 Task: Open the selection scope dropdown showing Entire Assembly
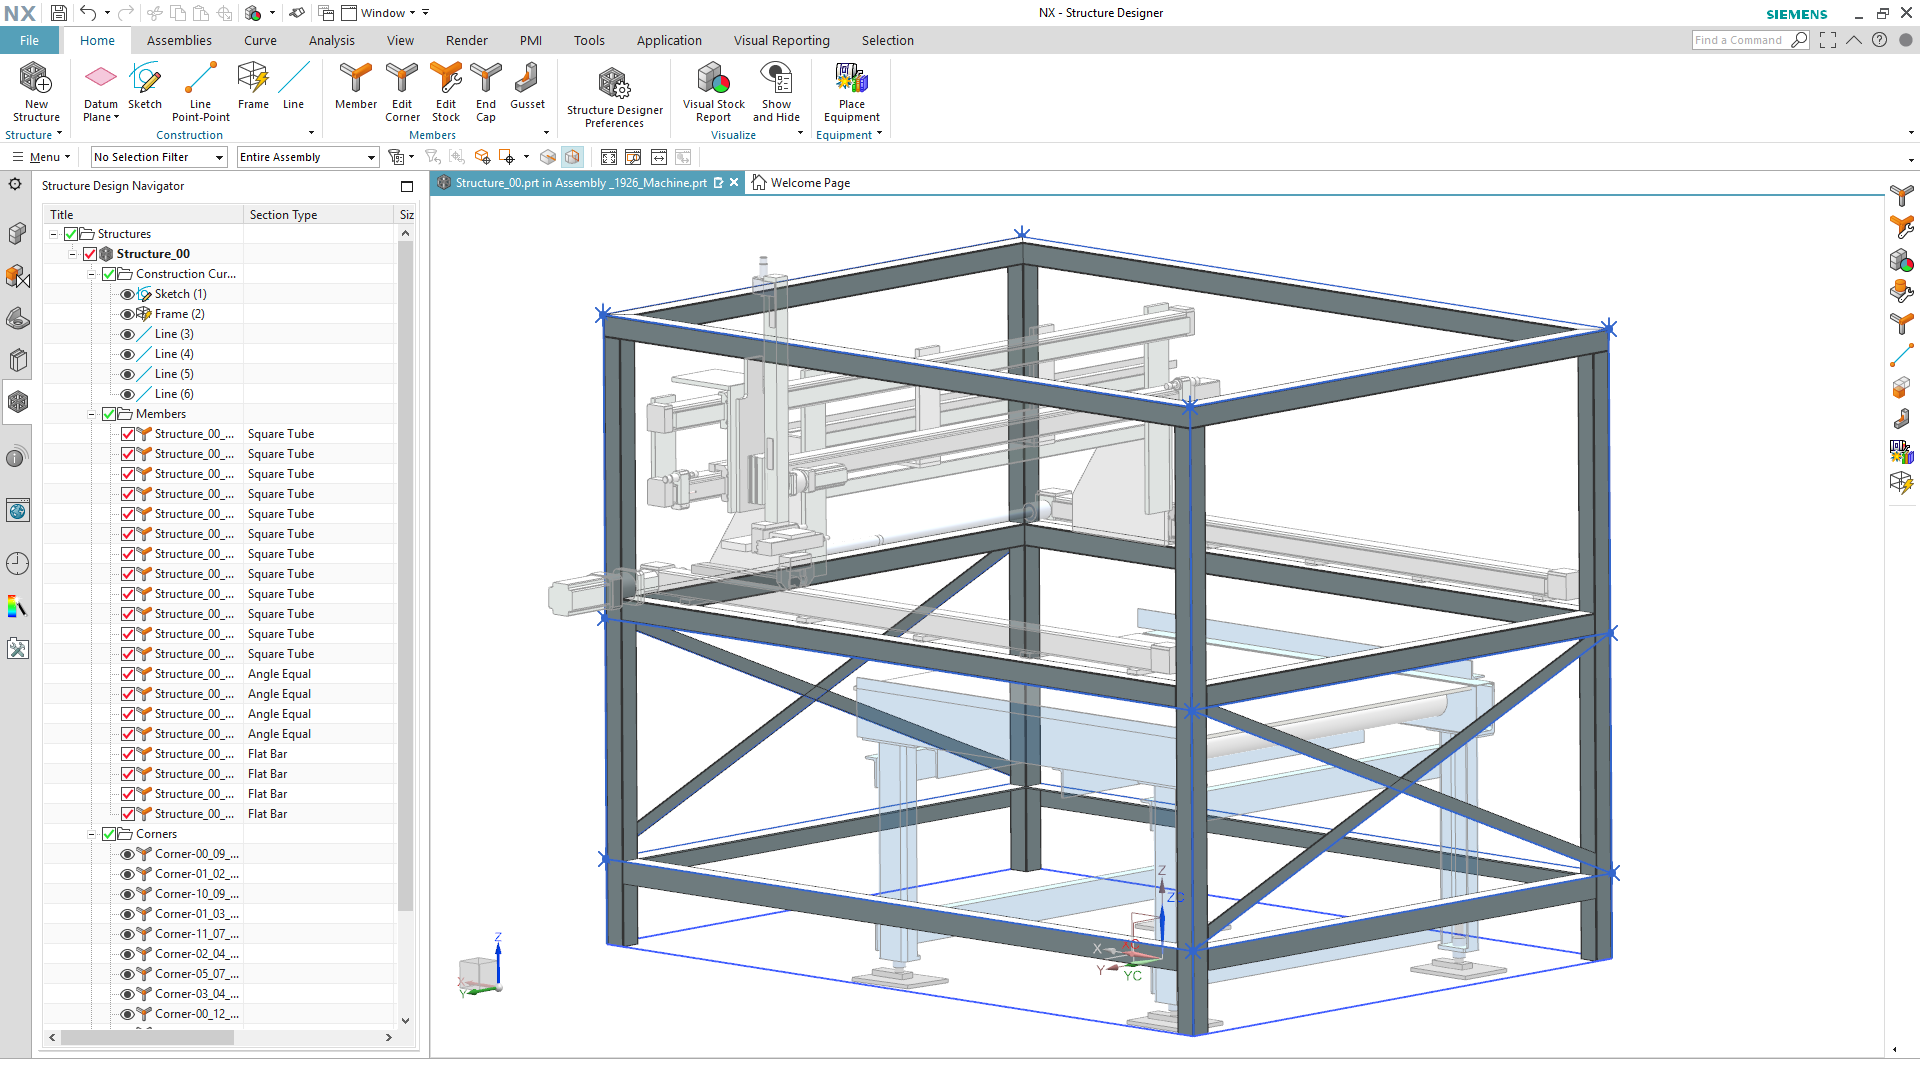(370, 157)
